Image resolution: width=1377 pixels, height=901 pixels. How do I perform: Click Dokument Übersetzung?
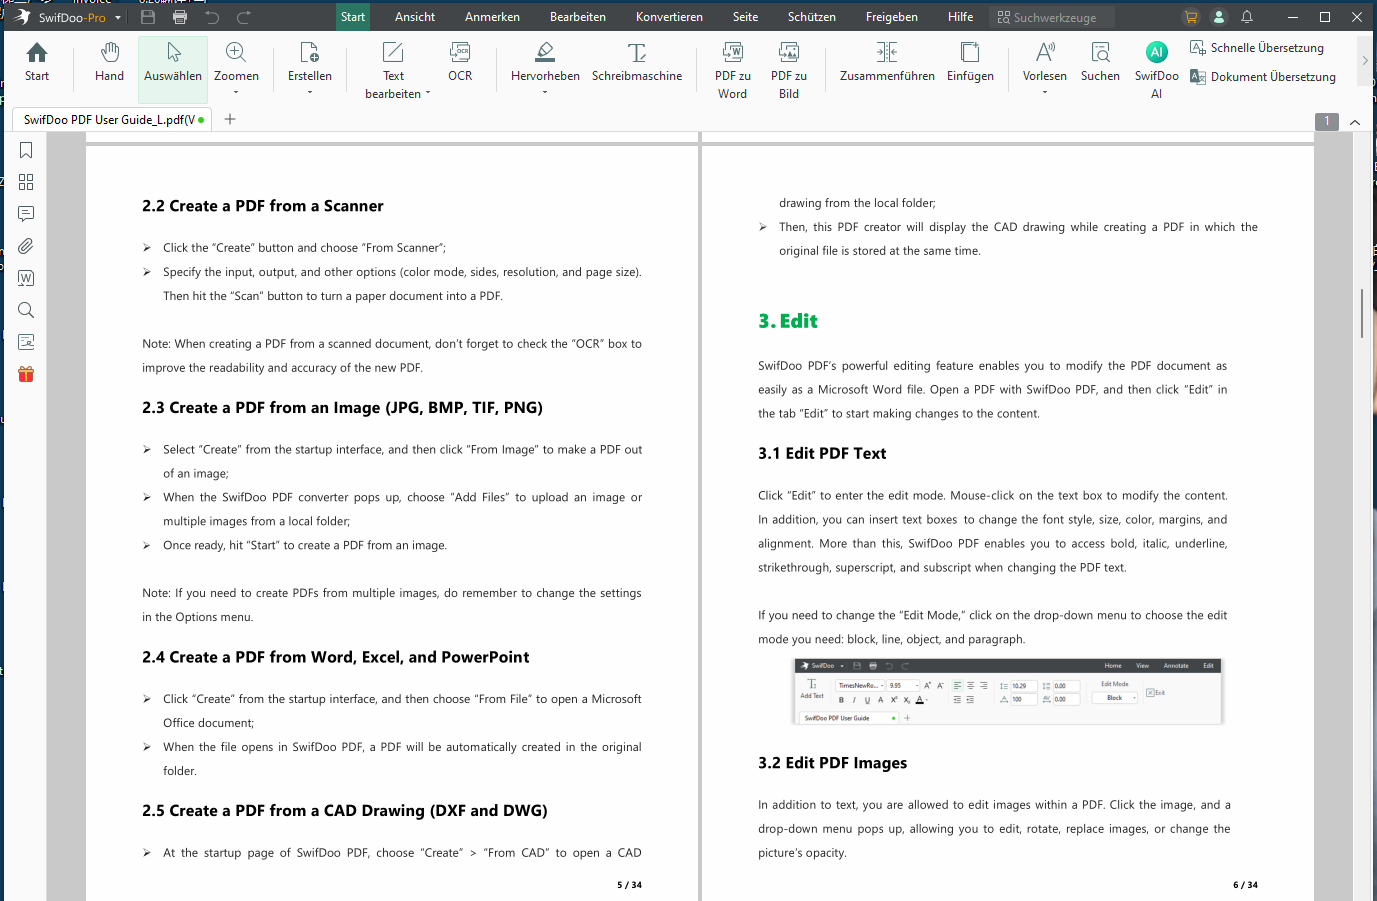1263,77
